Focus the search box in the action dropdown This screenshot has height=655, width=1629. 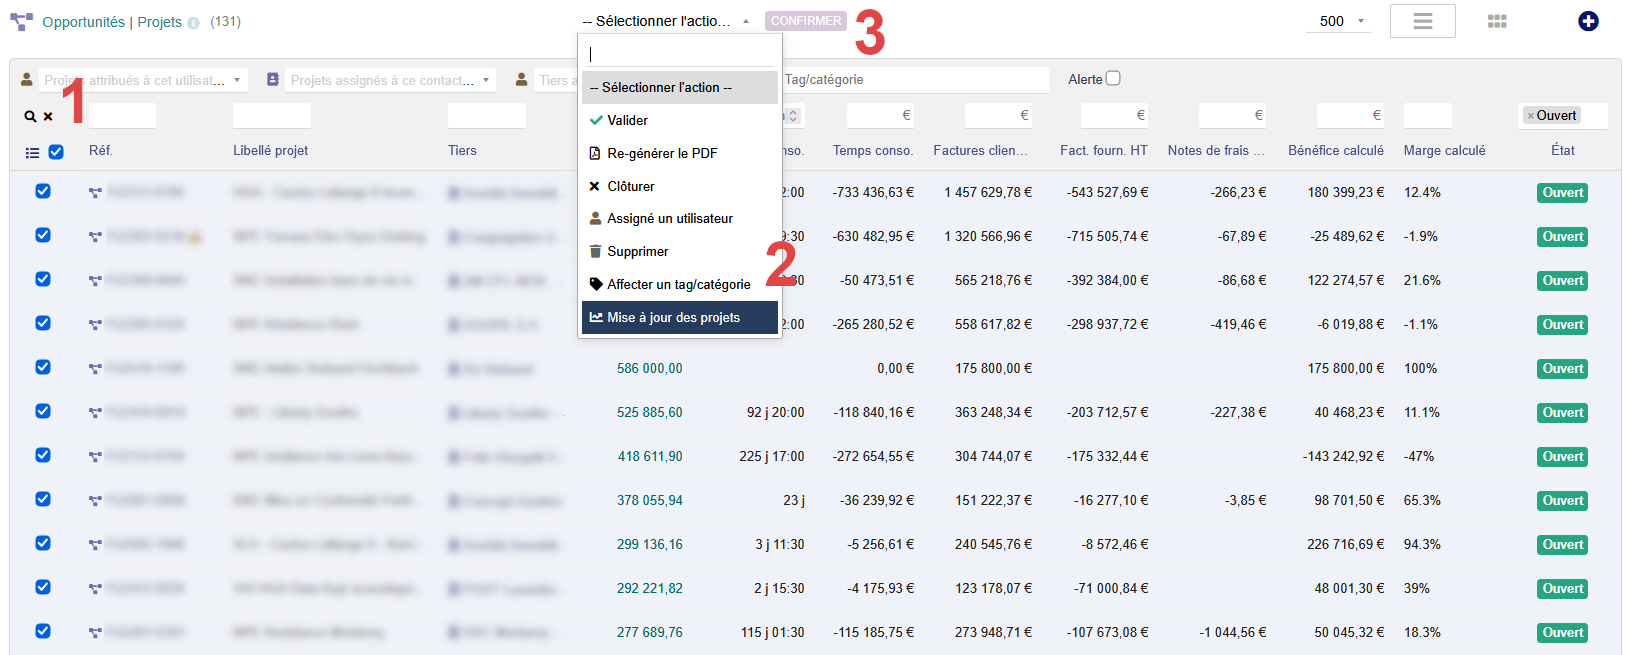pyautogui.click(x=680, y=54)
